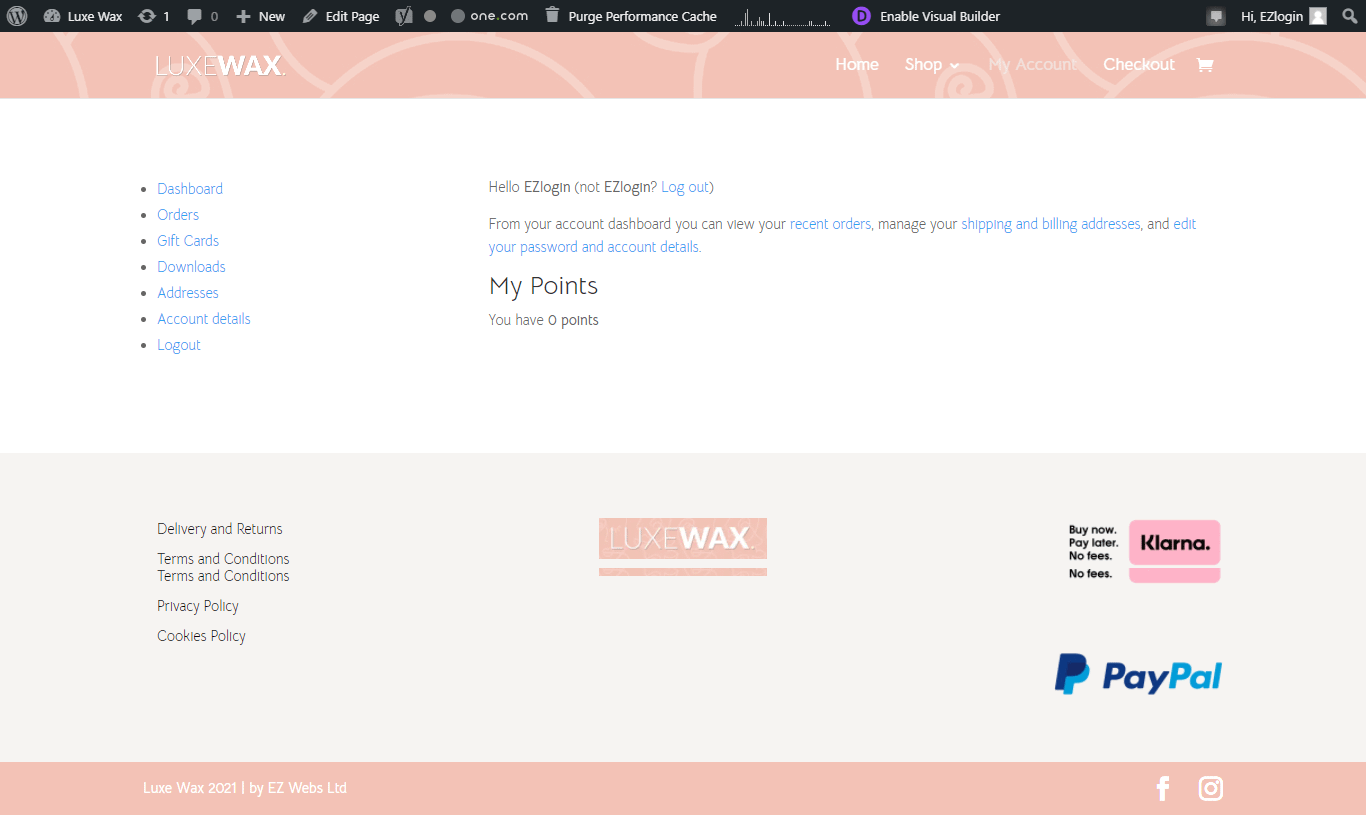Image resolution: width=1366 pixels, height=815 pixels.
Task: Open the pending updates icon
Action: click(x=153, y=16)
